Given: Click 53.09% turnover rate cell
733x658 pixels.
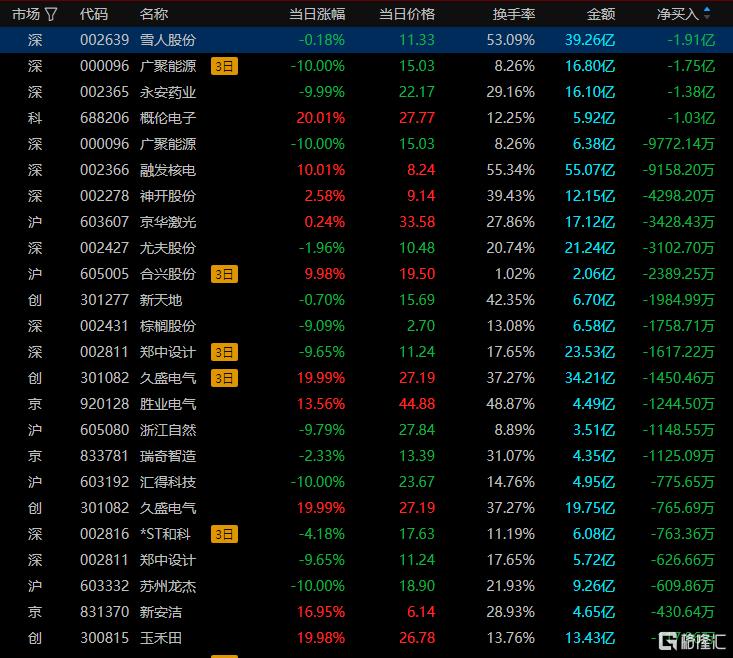Looking at the screenshot, I should 510,40.
